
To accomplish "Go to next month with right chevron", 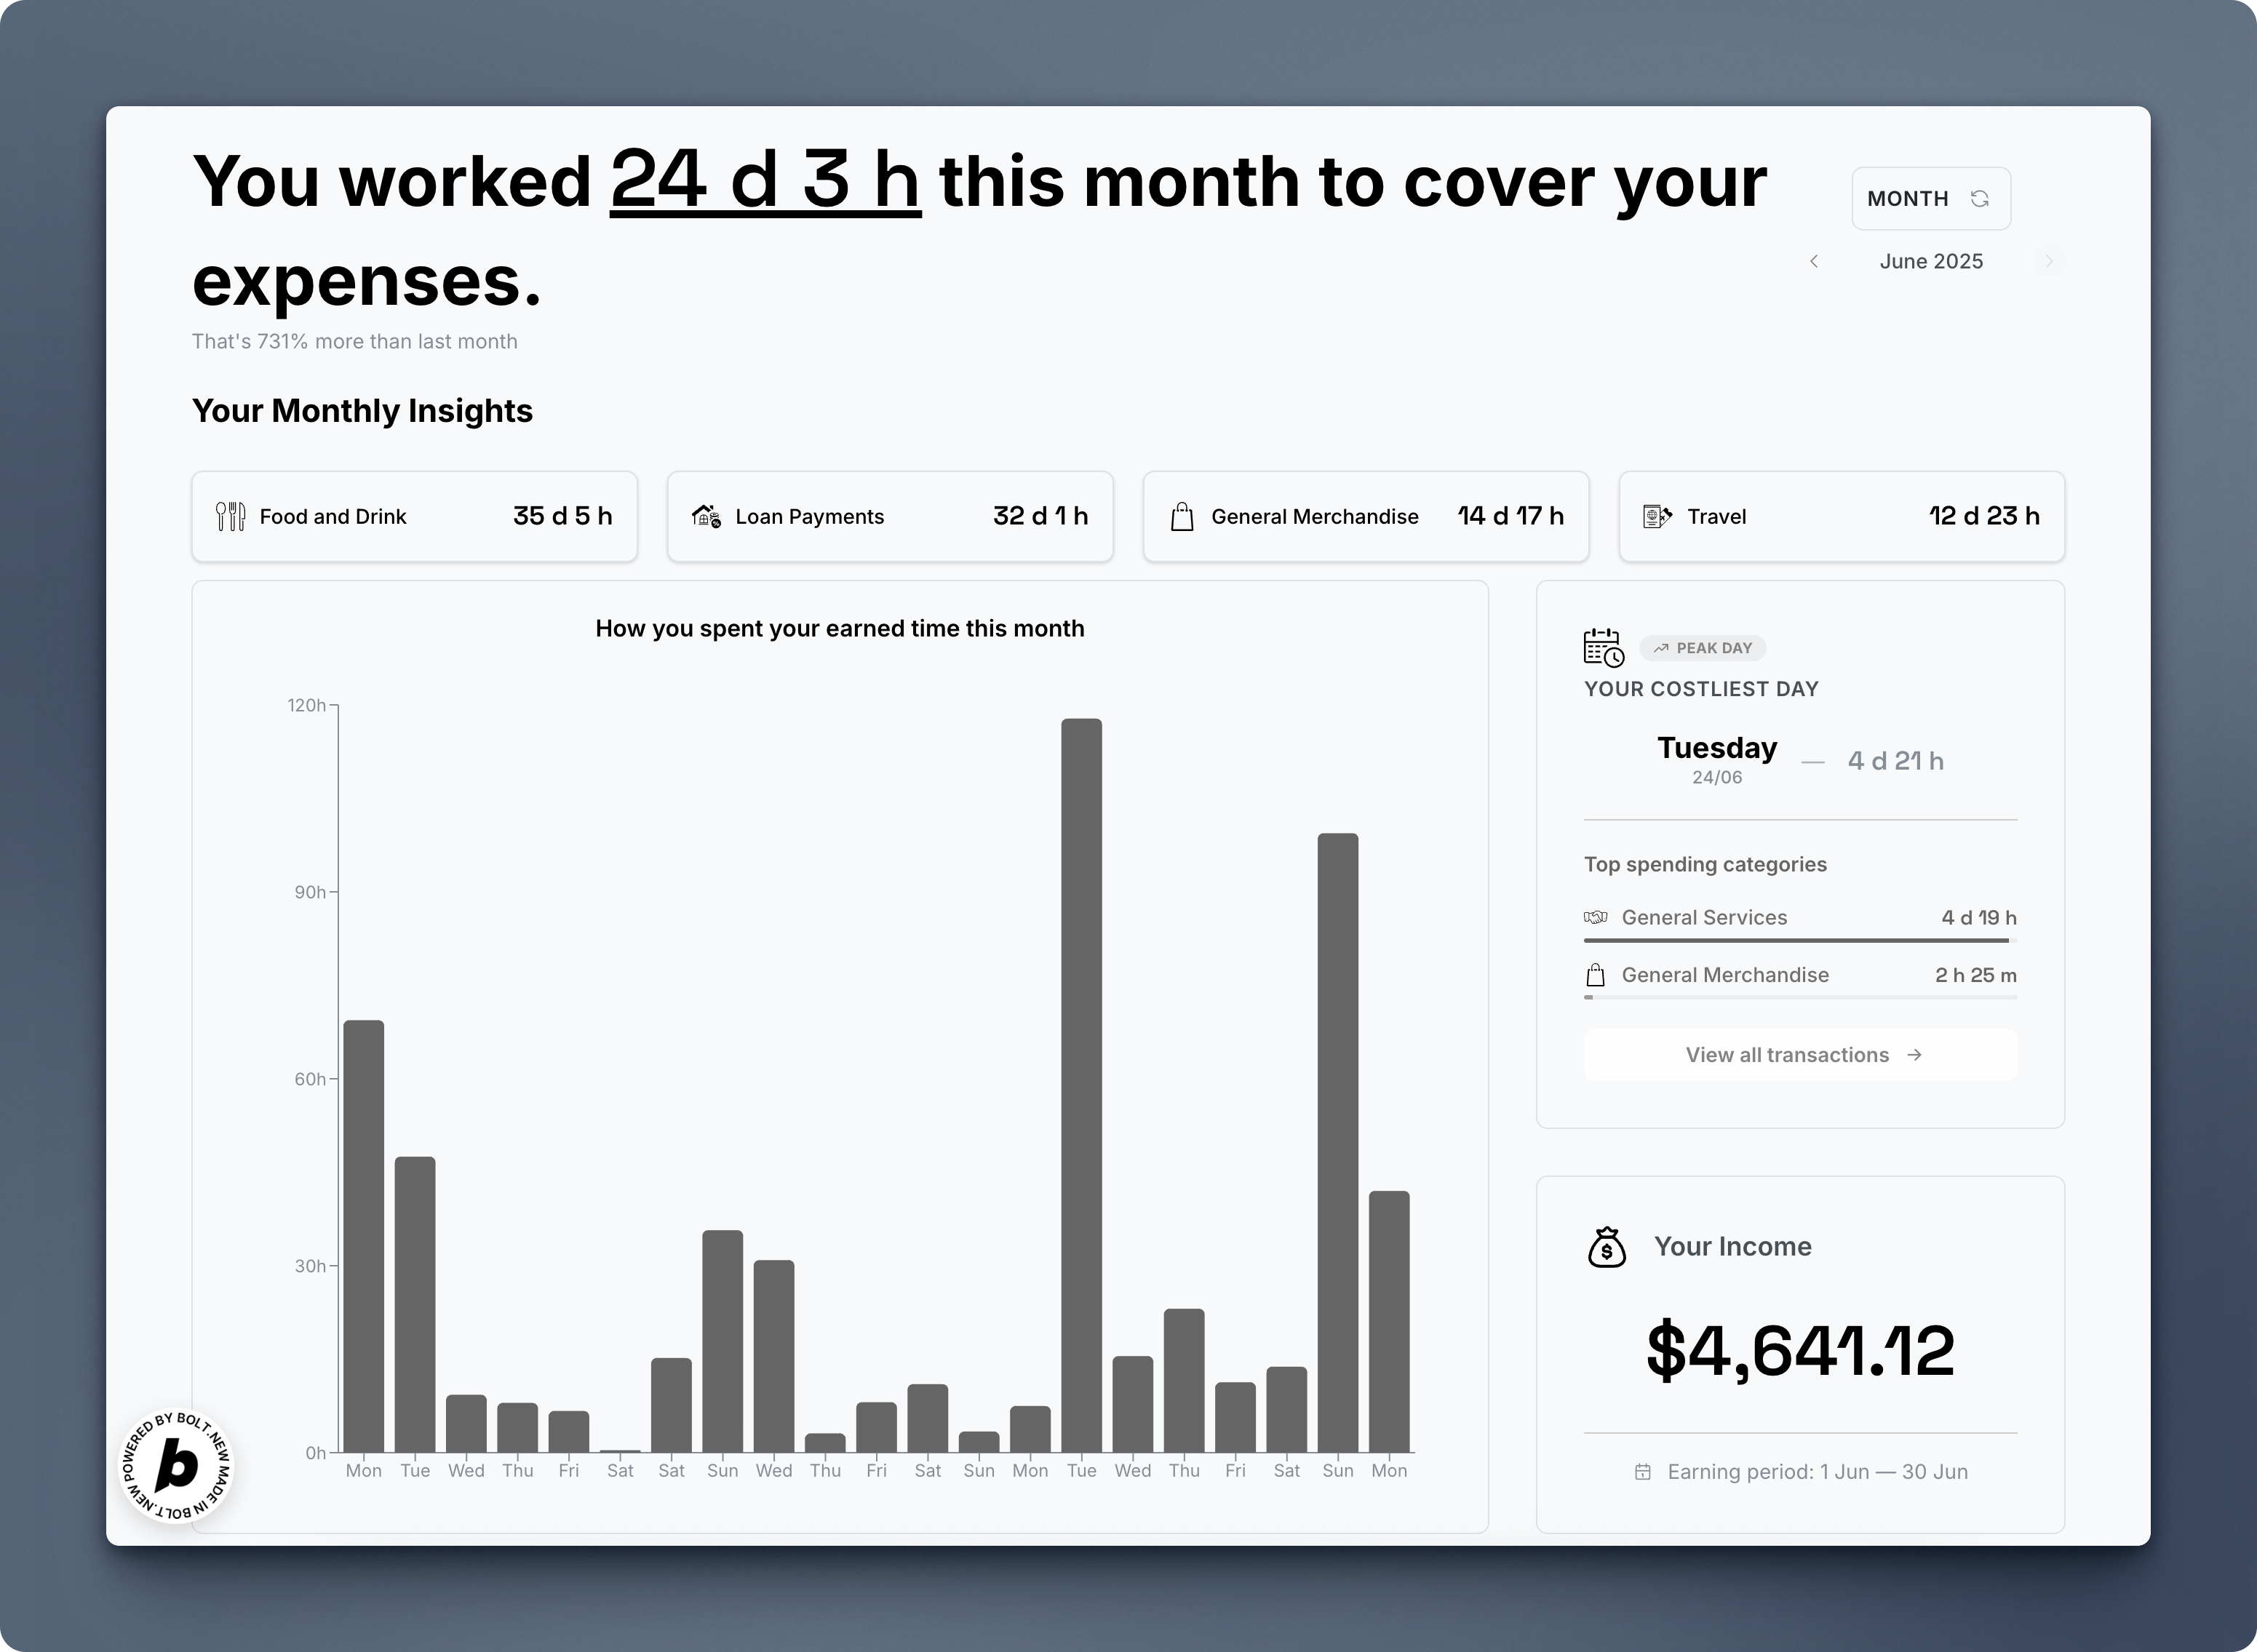I will click(2048, 261).
